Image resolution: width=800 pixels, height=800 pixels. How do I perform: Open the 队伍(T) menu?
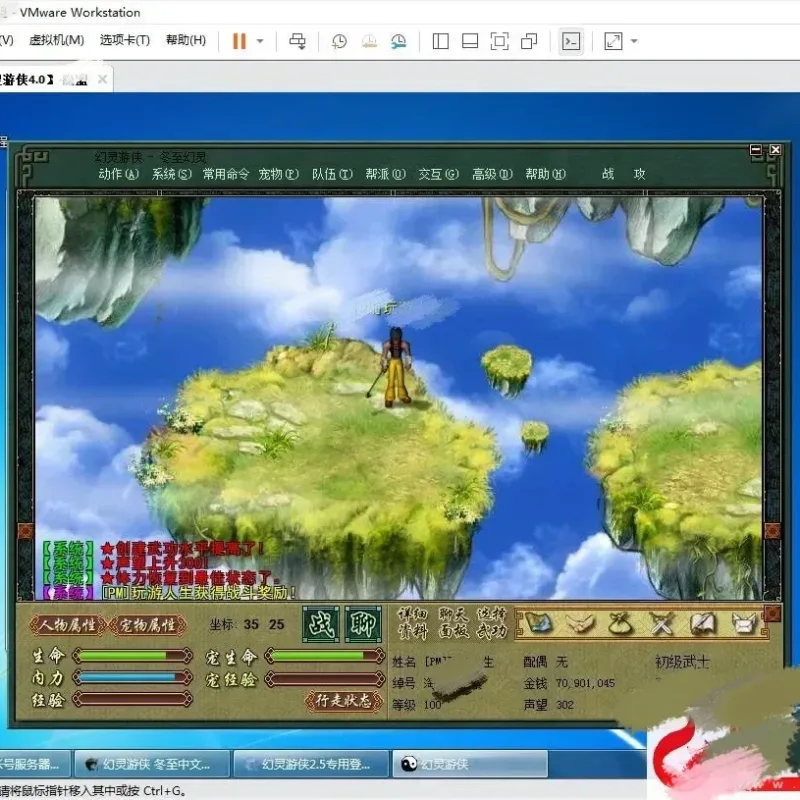[333, 174]
